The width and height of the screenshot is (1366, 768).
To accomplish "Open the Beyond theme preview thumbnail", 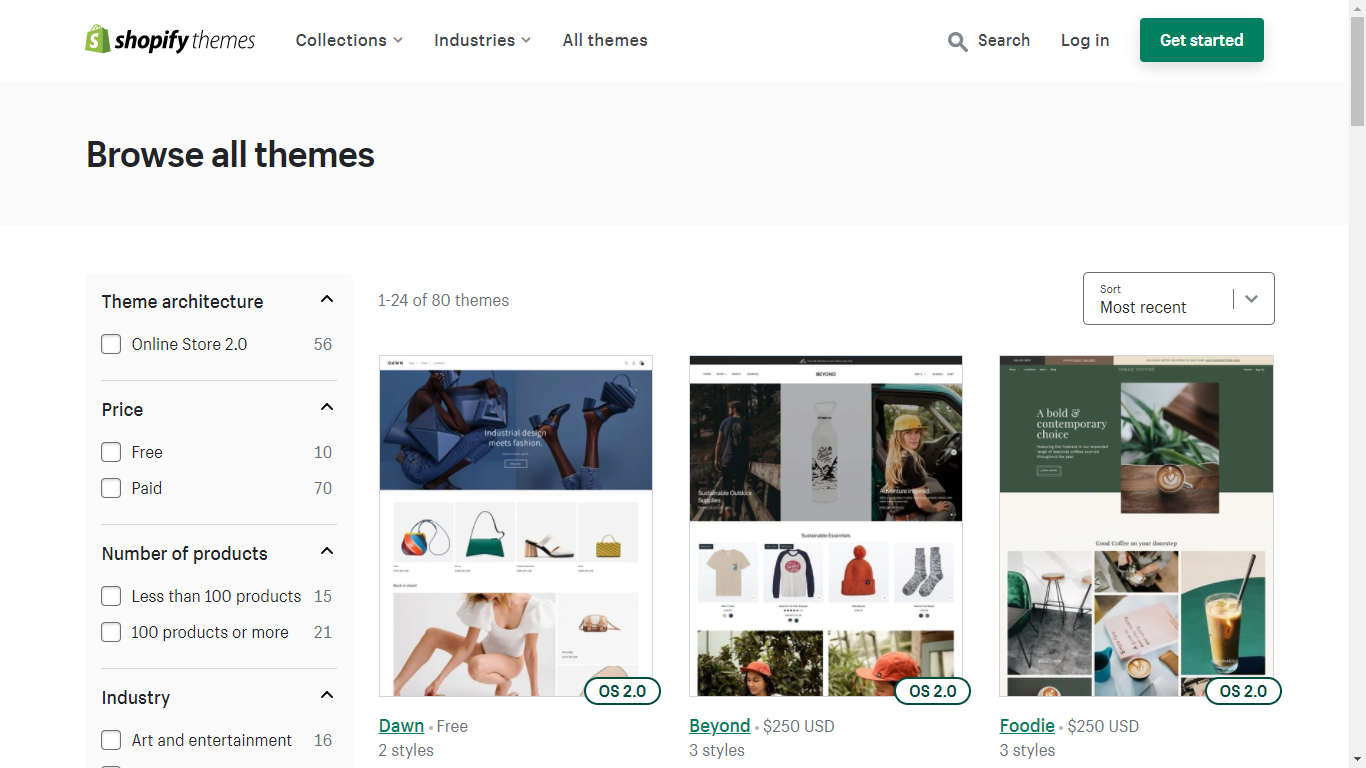I will [826, 526].
